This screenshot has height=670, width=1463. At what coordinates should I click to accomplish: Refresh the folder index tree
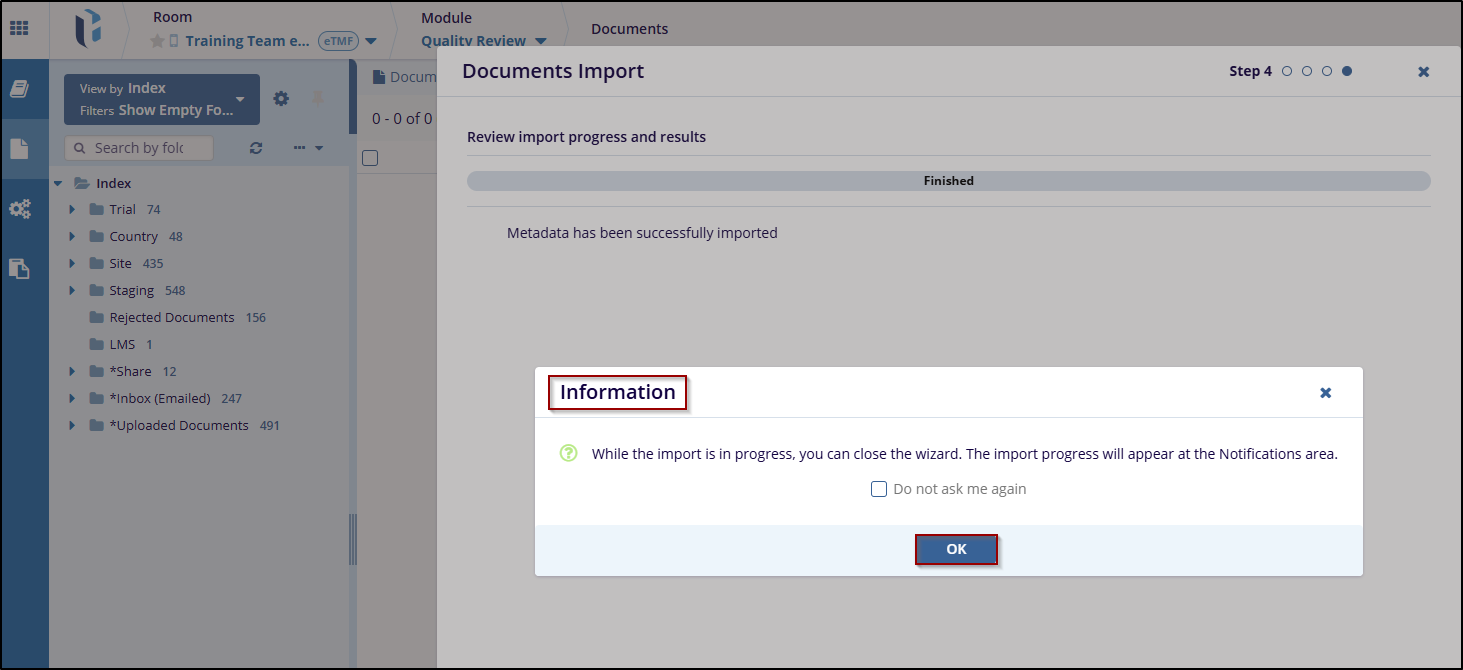click(256, 148)
